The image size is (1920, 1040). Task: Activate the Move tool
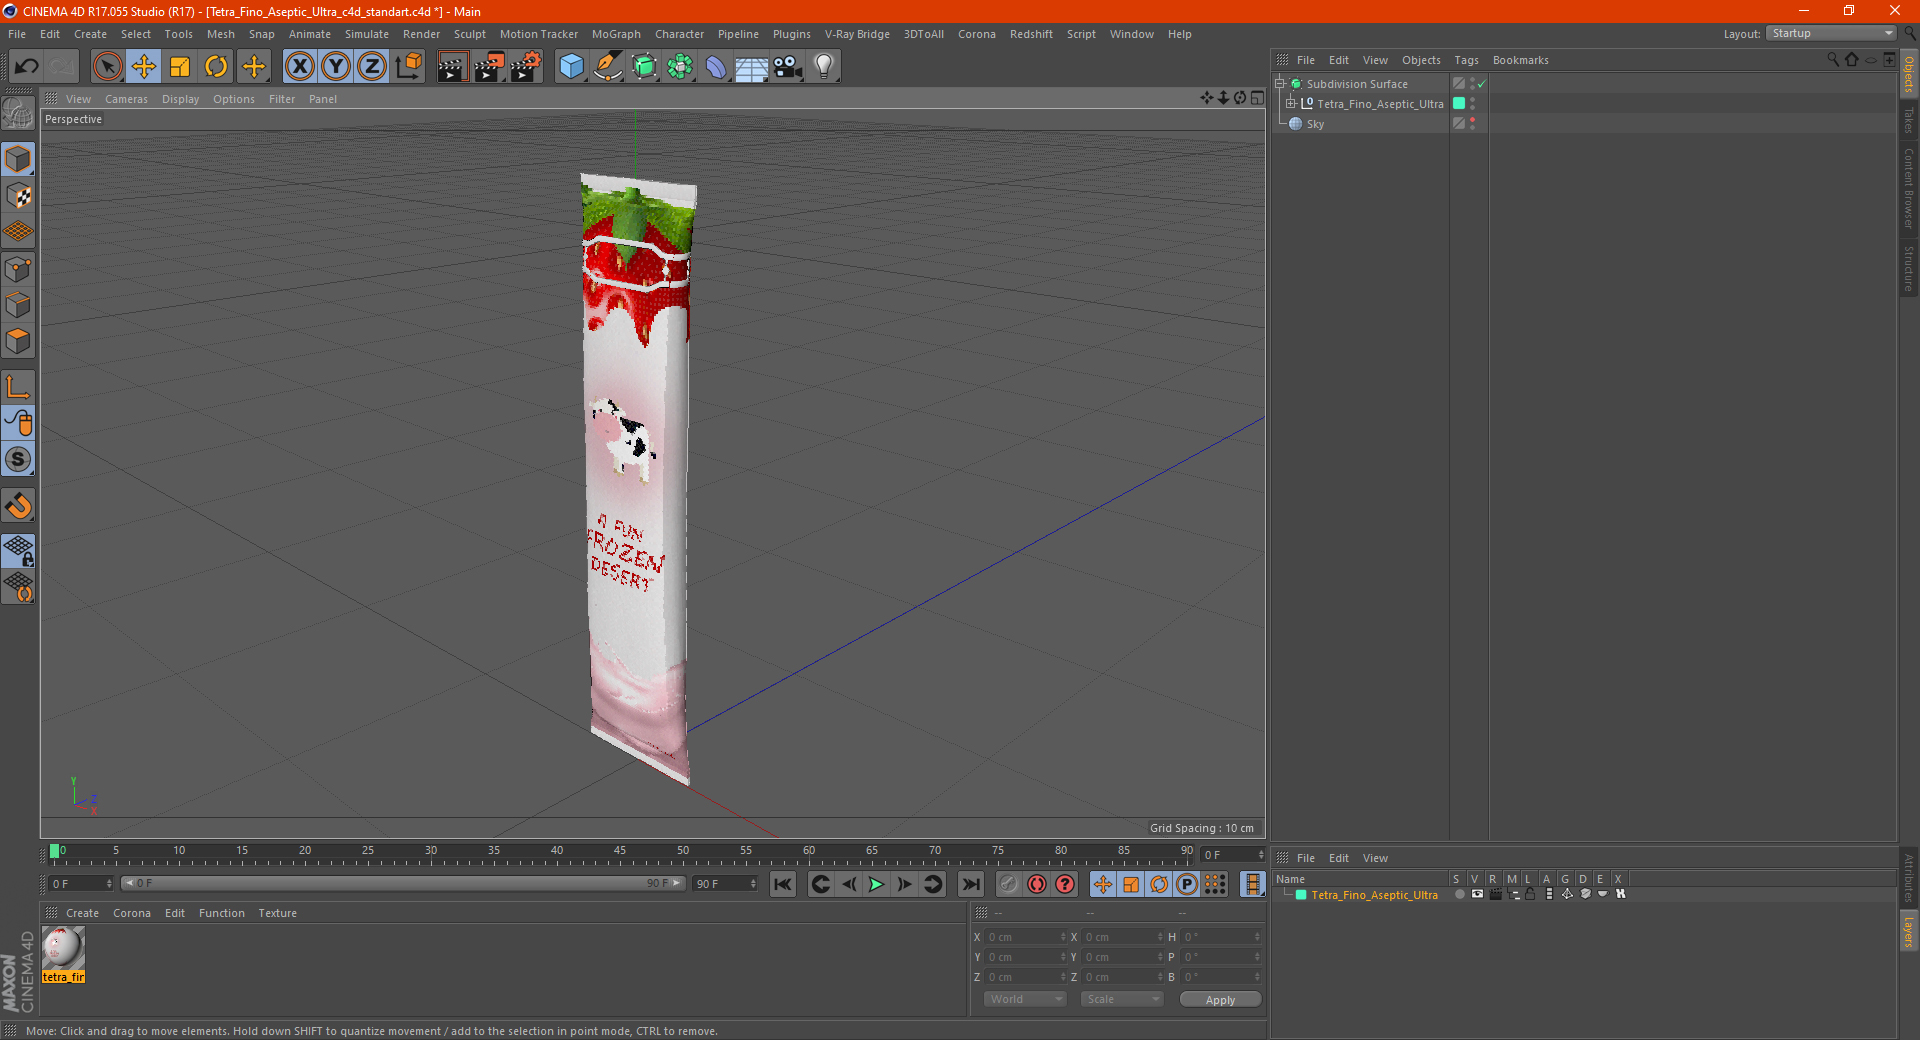(144, 67)
